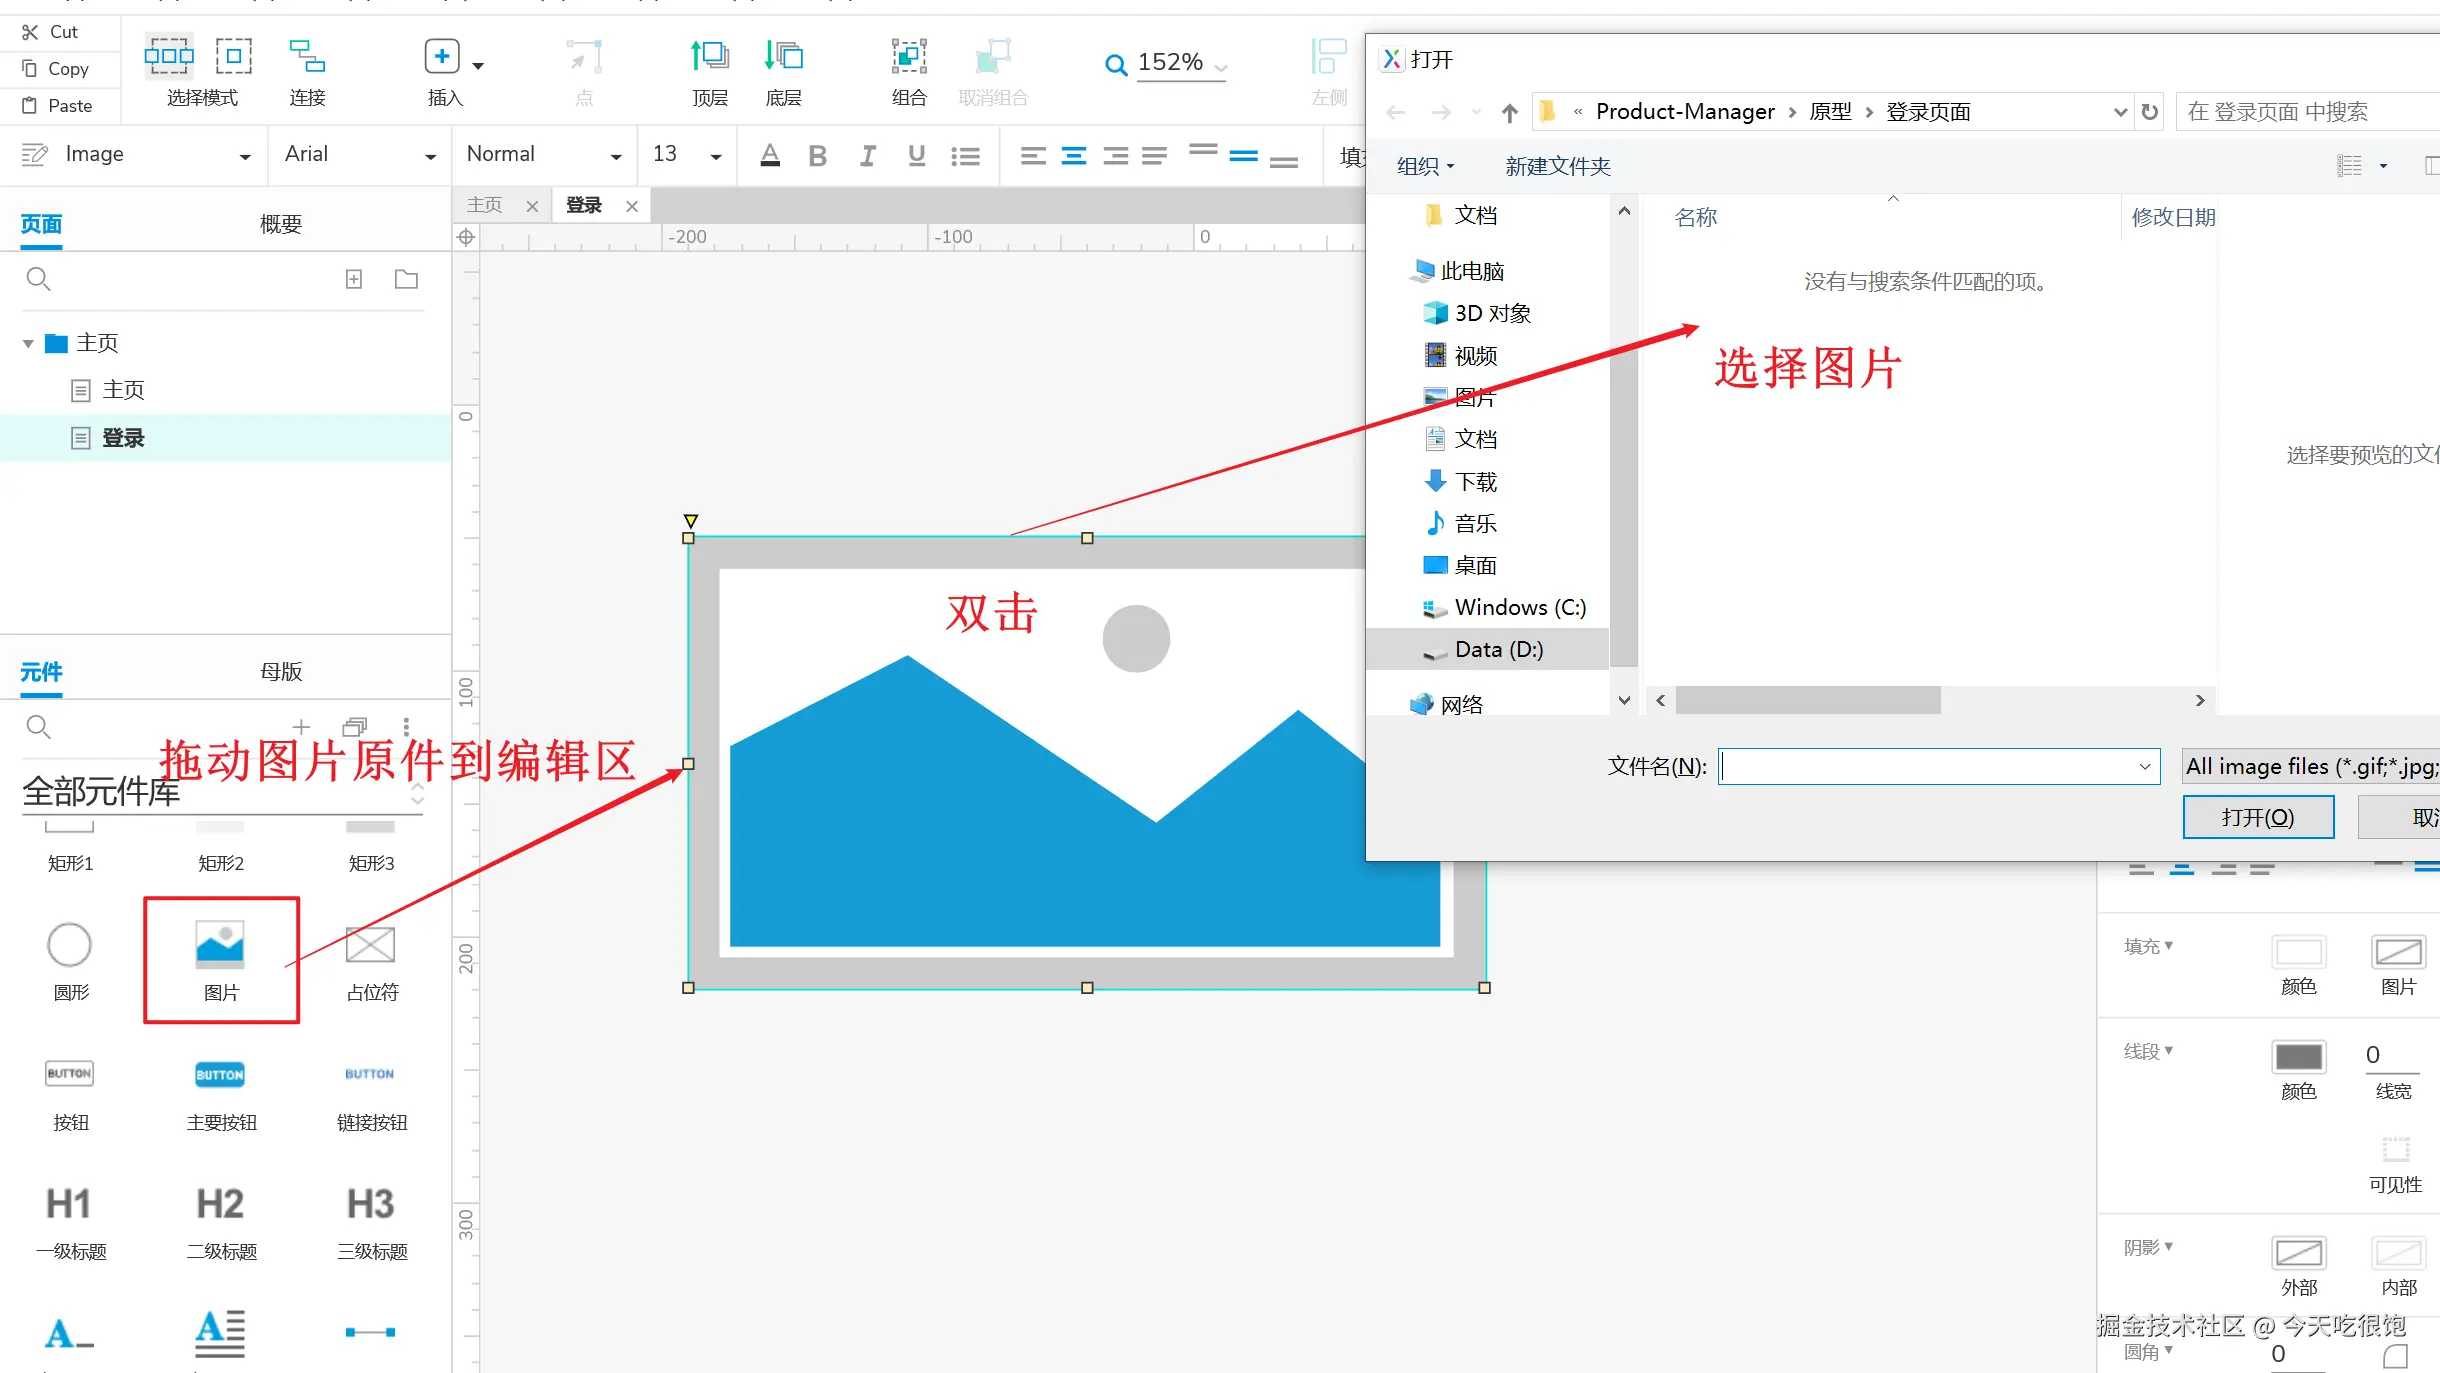Click the line color swatch (线段 颜色)
The image size is (2440, 1373).
pyautogui.click(x=2298, y=1057)
